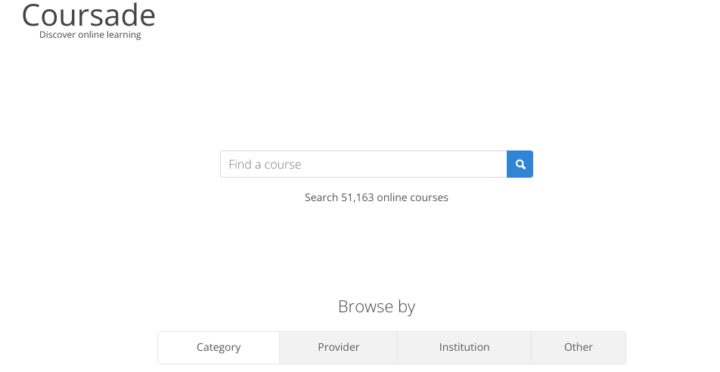Show the Other browse tab
Viewport: 720px width, 372px height.
578,347
